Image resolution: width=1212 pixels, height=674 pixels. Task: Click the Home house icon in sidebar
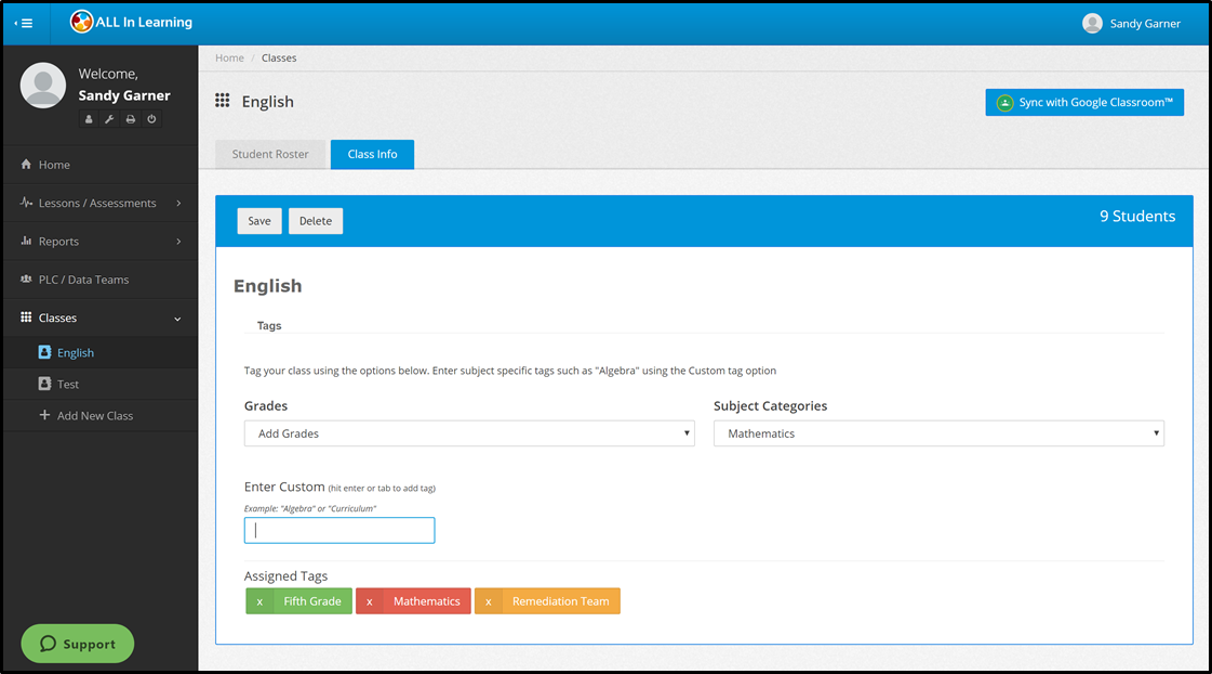(x=27, y=165)
